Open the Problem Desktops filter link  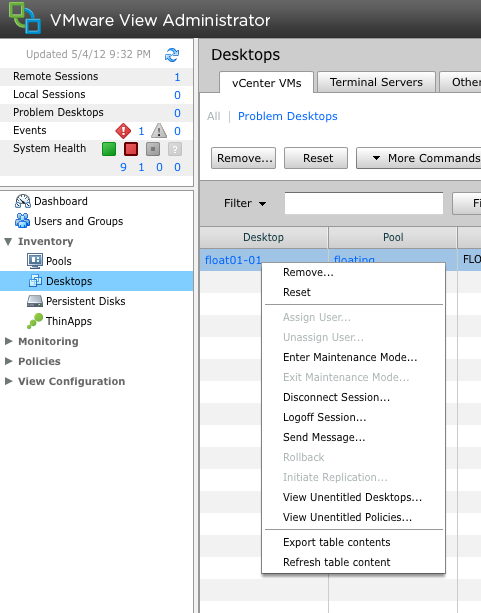point(287,116)
